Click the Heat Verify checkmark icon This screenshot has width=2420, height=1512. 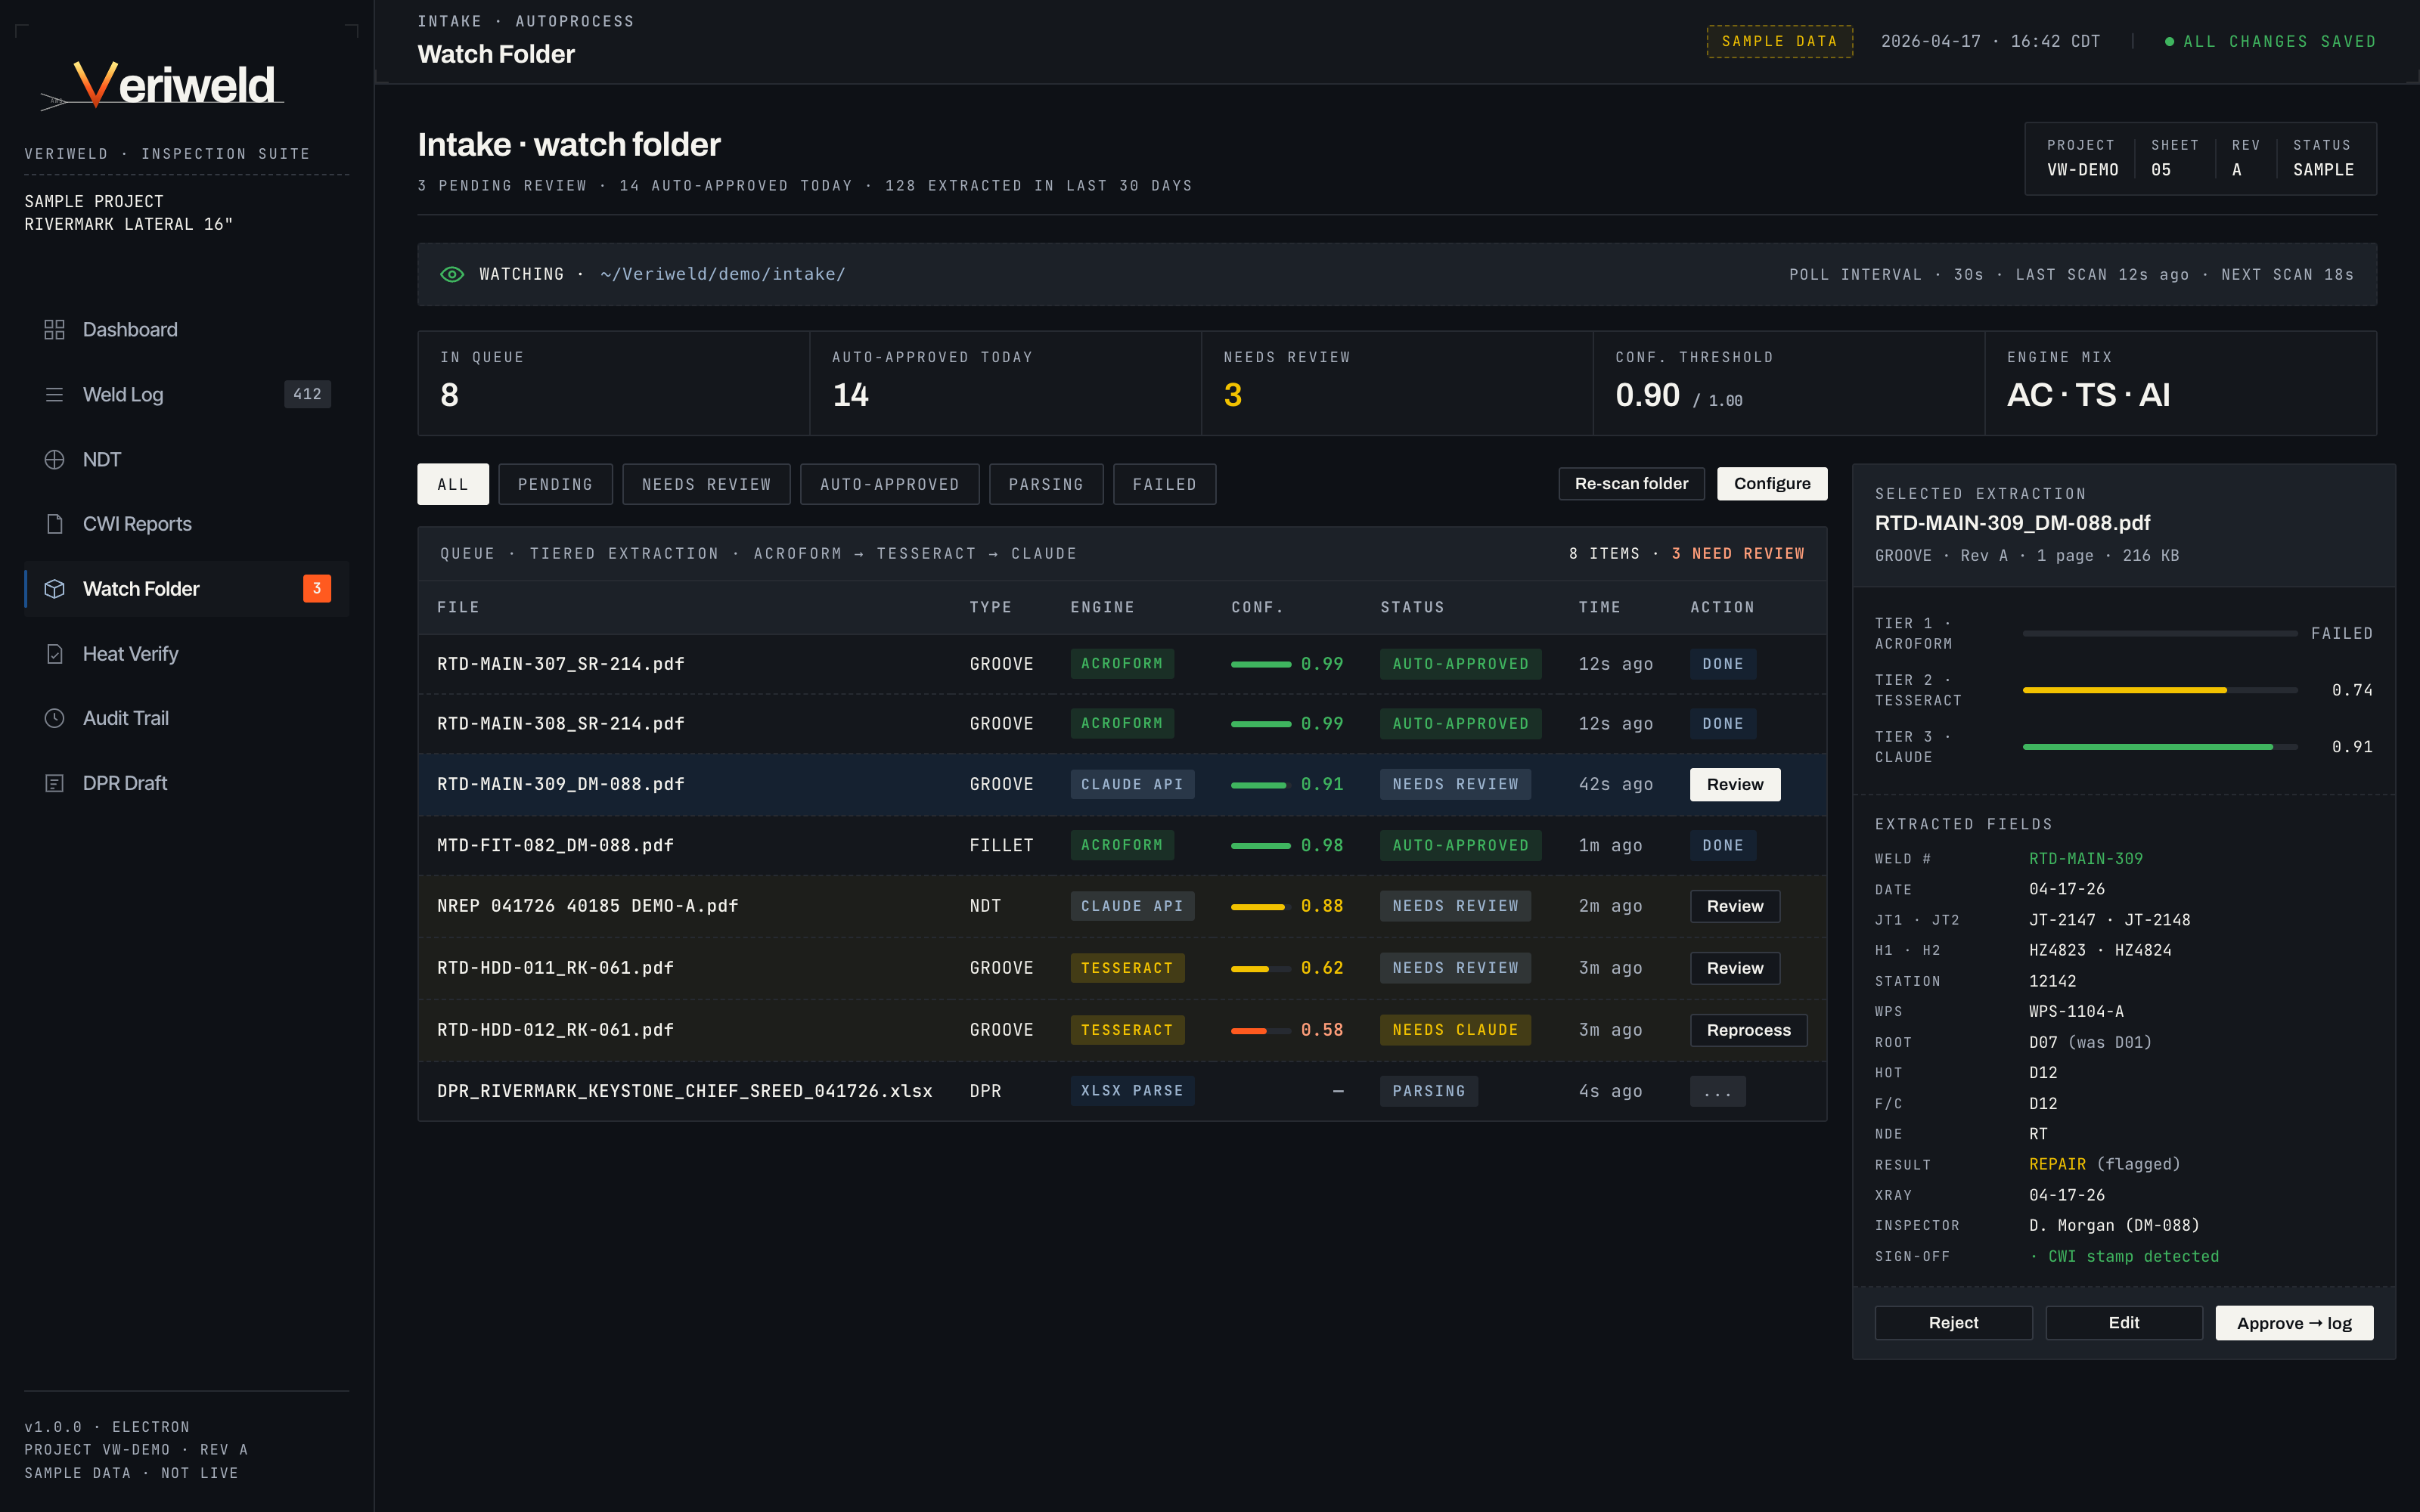[x=54, y=654]
